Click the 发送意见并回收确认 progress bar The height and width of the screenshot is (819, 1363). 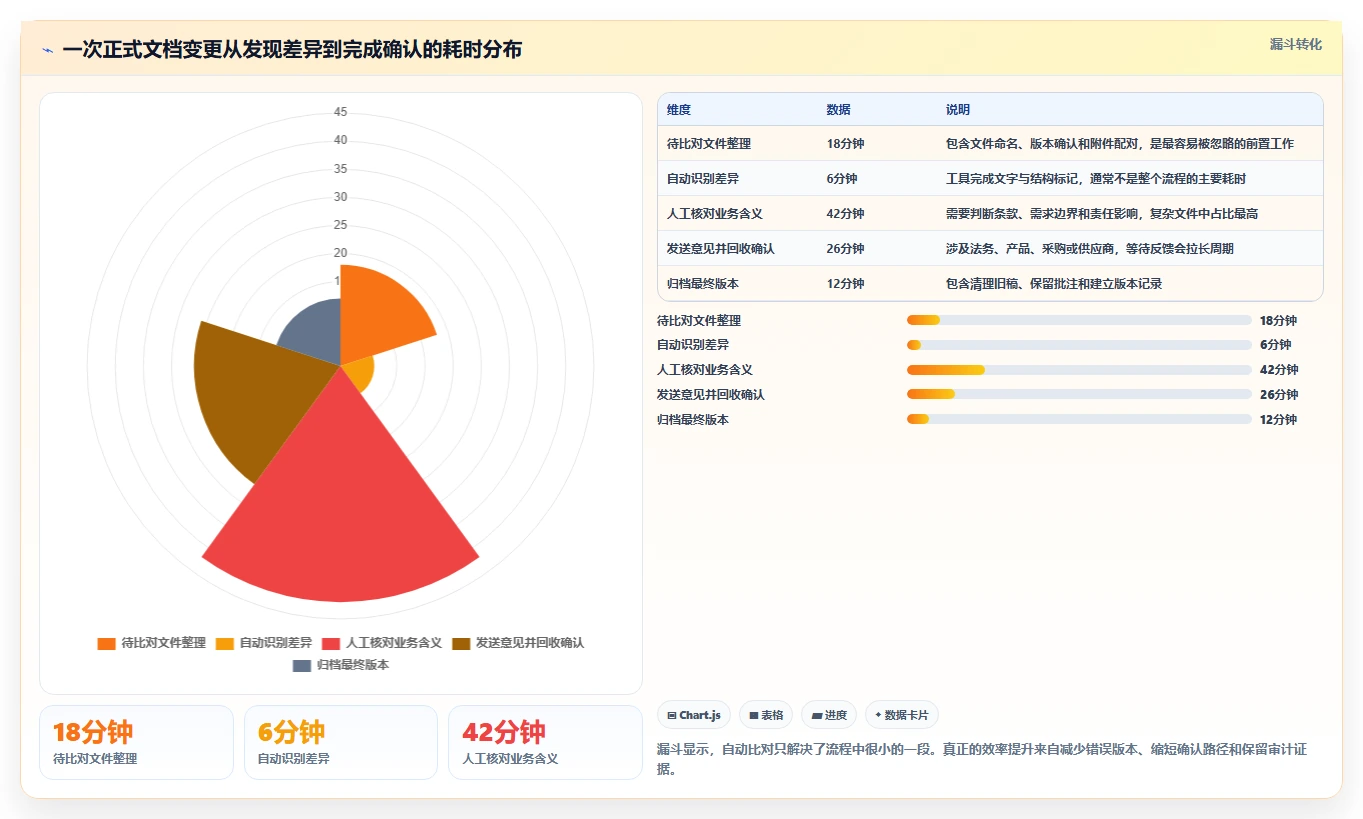(1079, 395)
